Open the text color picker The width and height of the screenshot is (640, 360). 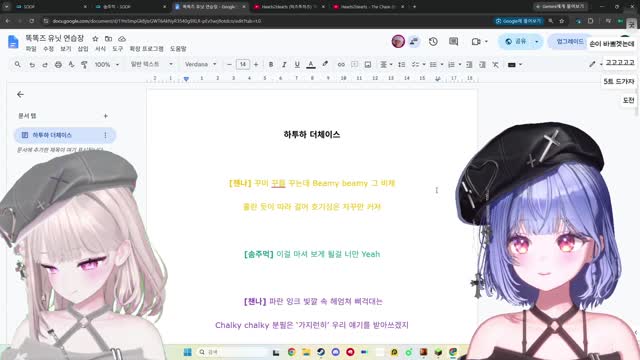[311, 64]
